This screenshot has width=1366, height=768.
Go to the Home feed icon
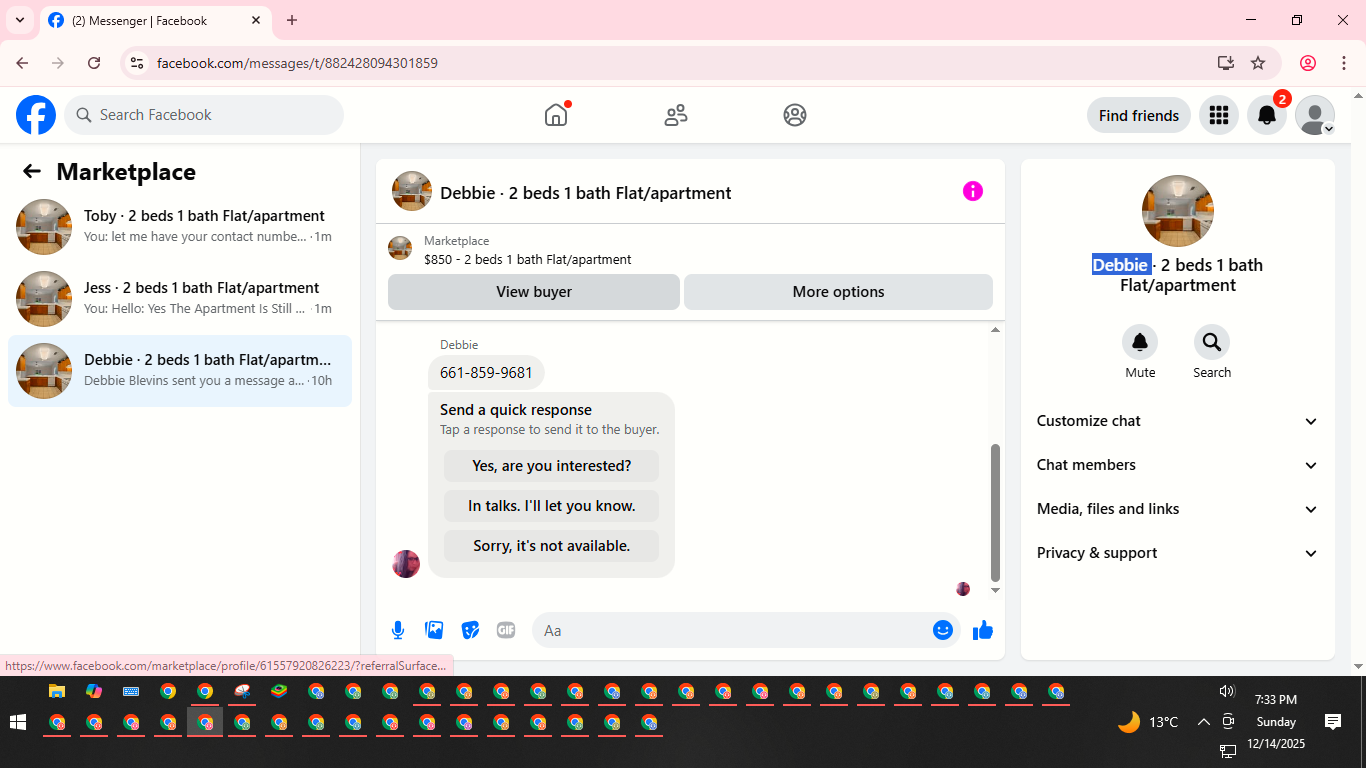pyautogui.click(x=556, y=115)
